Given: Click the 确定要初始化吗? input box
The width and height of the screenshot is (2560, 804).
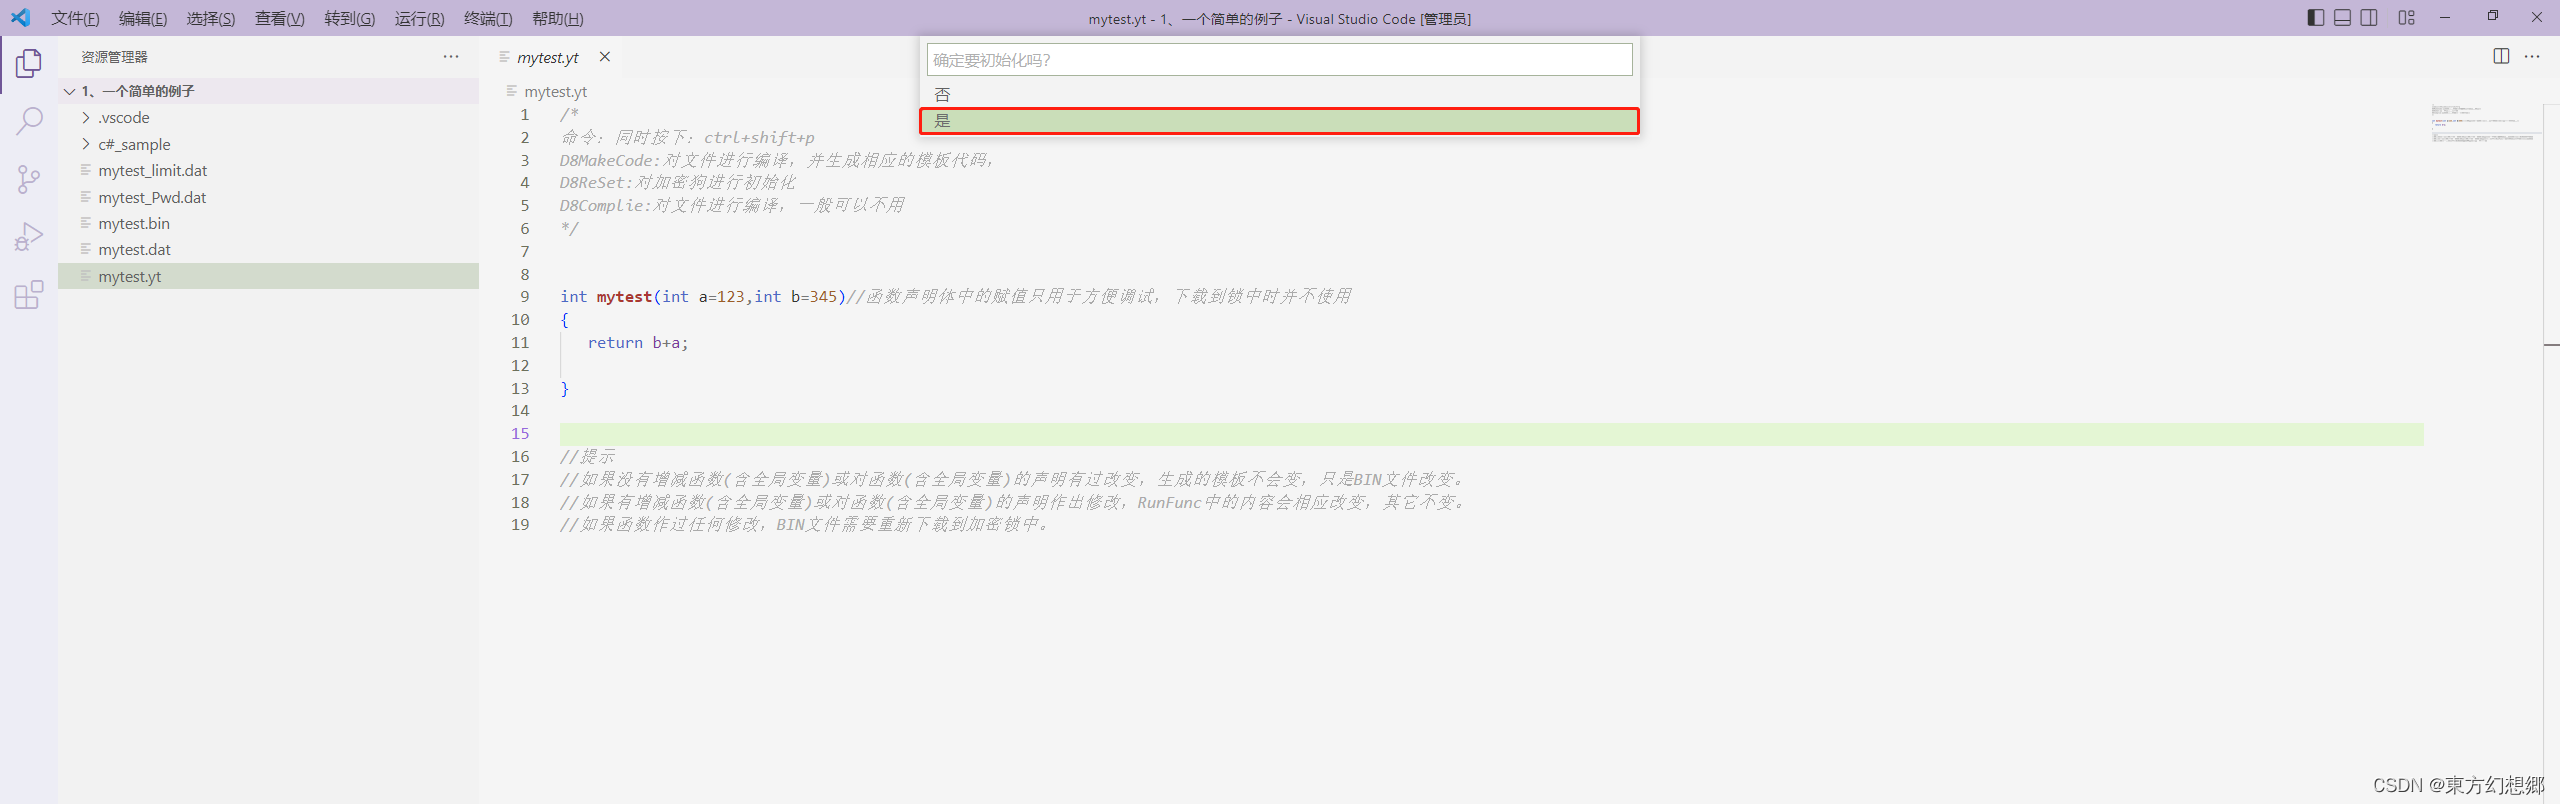Looking at the screenshot, I should click(x=1279, y=60).
